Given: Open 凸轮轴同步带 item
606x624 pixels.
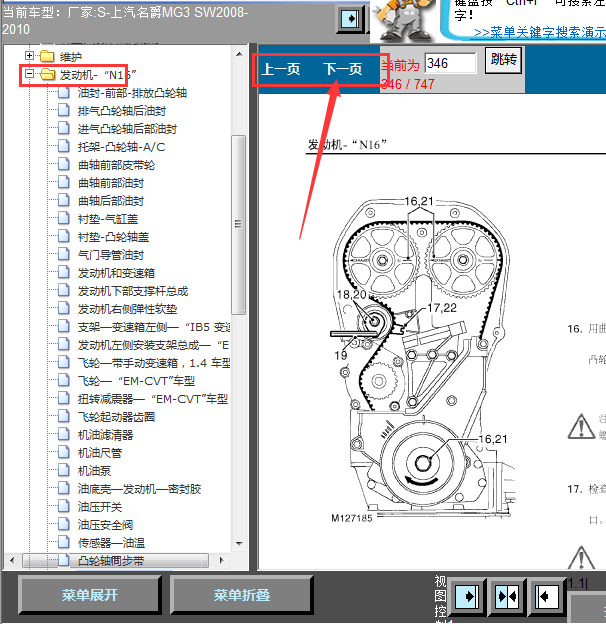Looking at the screenshot, I should (x=111, y=561).
